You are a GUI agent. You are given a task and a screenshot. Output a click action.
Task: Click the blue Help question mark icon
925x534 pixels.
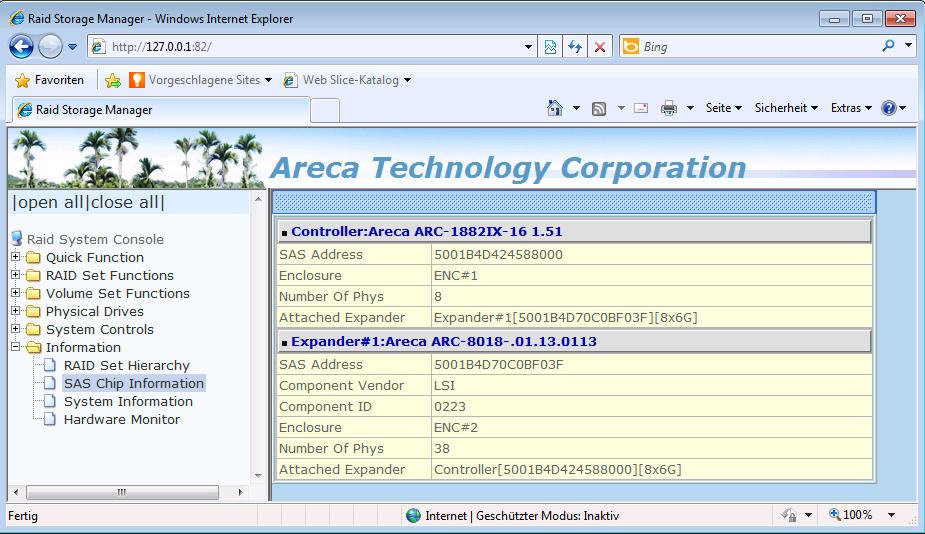pos(888,108)
